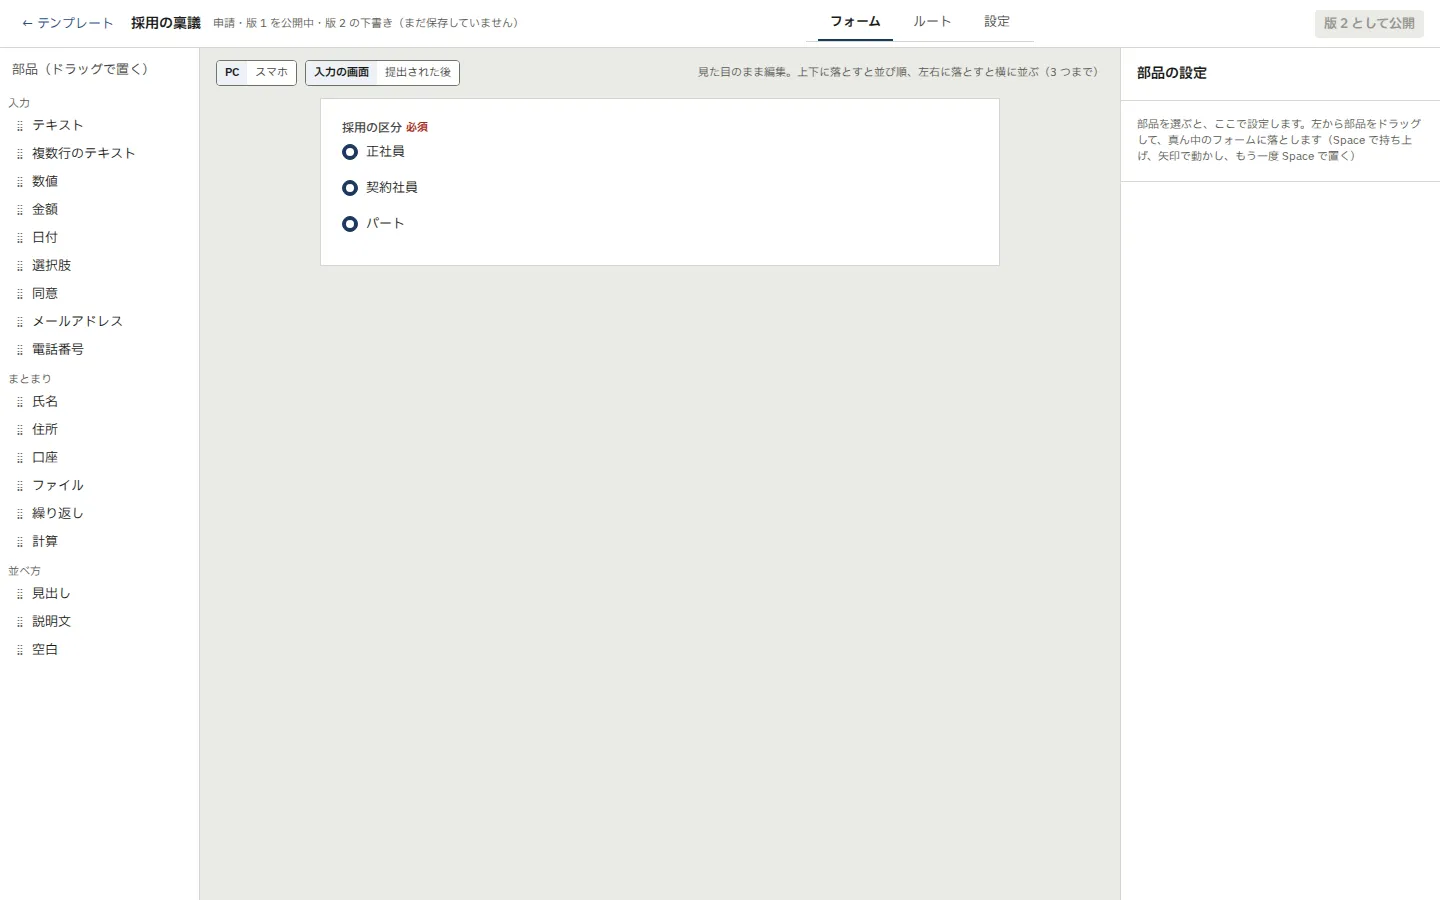Click the drag handle beside 複数行のテキスト
The height and width of the screenshot is (900, 1440).
(20, 154)
